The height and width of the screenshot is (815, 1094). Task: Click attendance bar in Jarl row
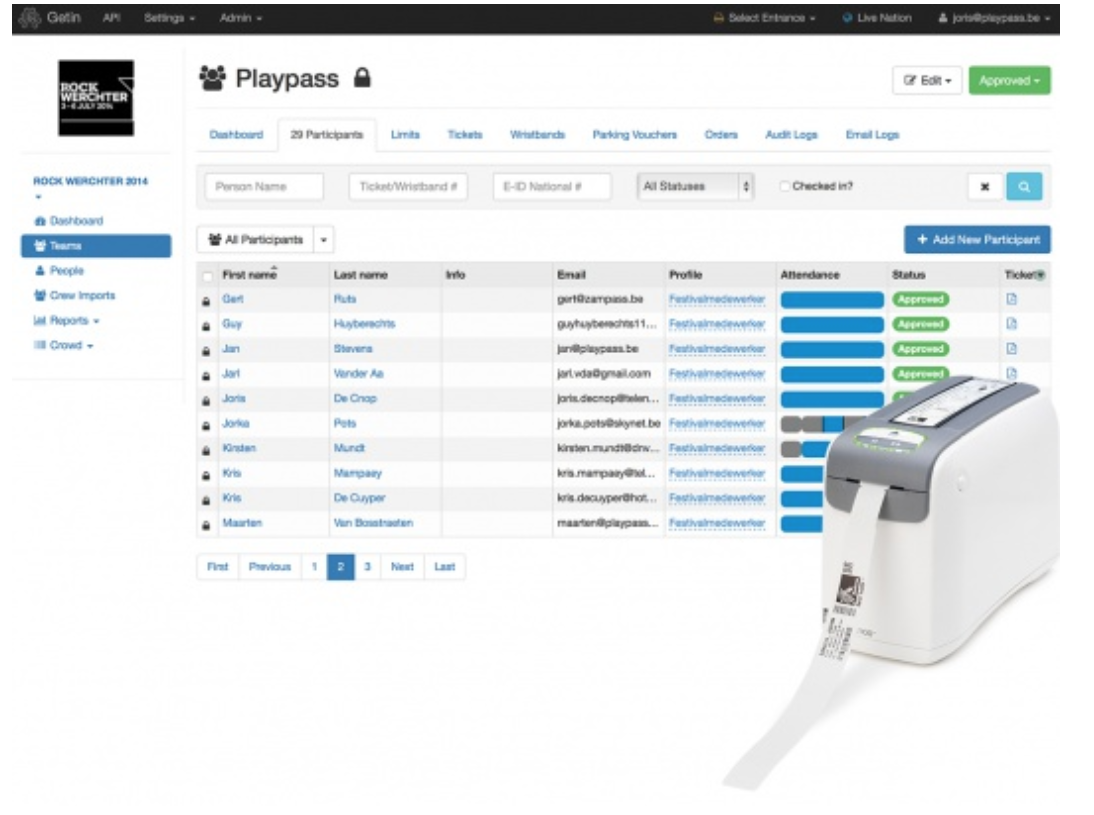(x=832, y=375)
